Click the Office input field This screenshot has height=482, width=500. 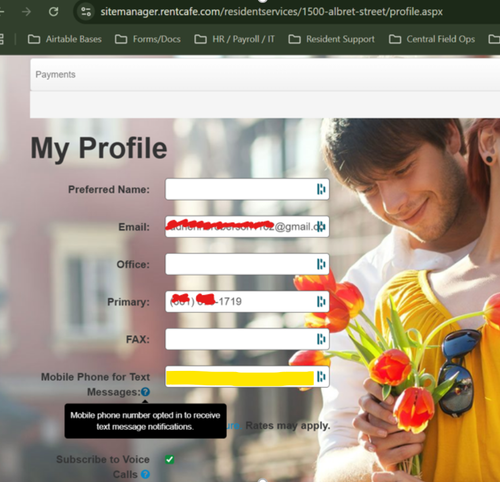247,264
